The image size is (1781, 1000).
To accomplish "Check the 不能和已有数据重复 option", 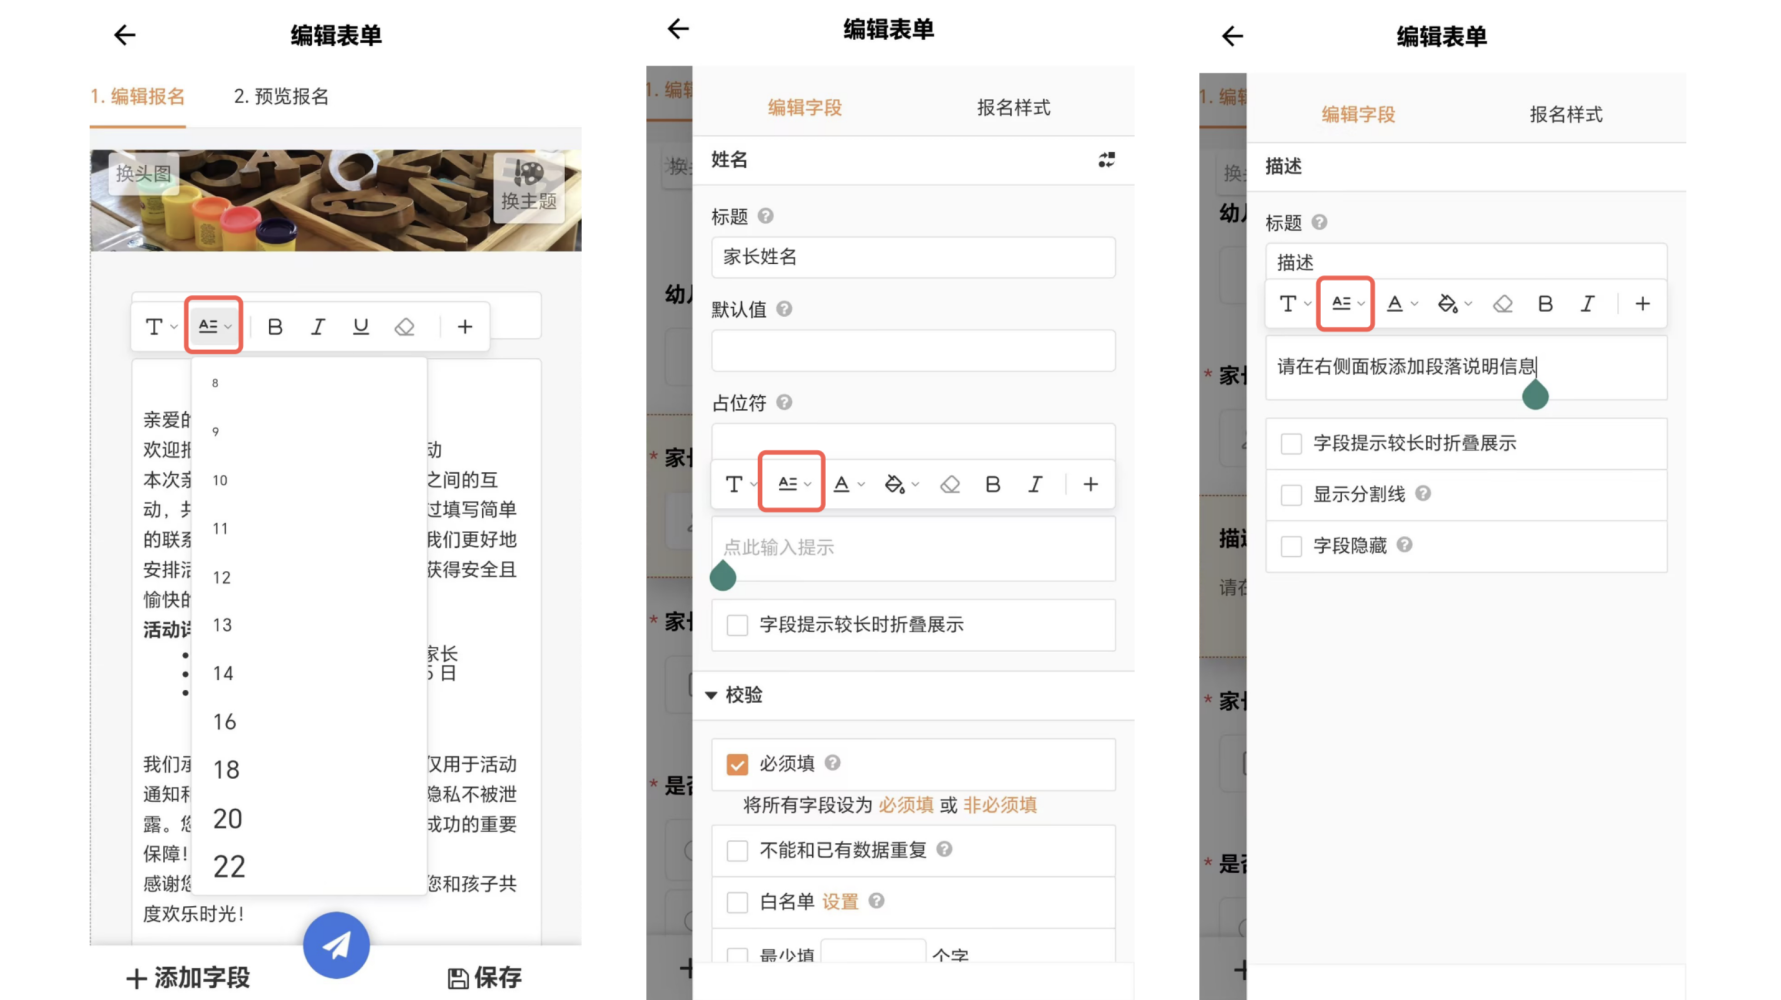I will [737, 851].
